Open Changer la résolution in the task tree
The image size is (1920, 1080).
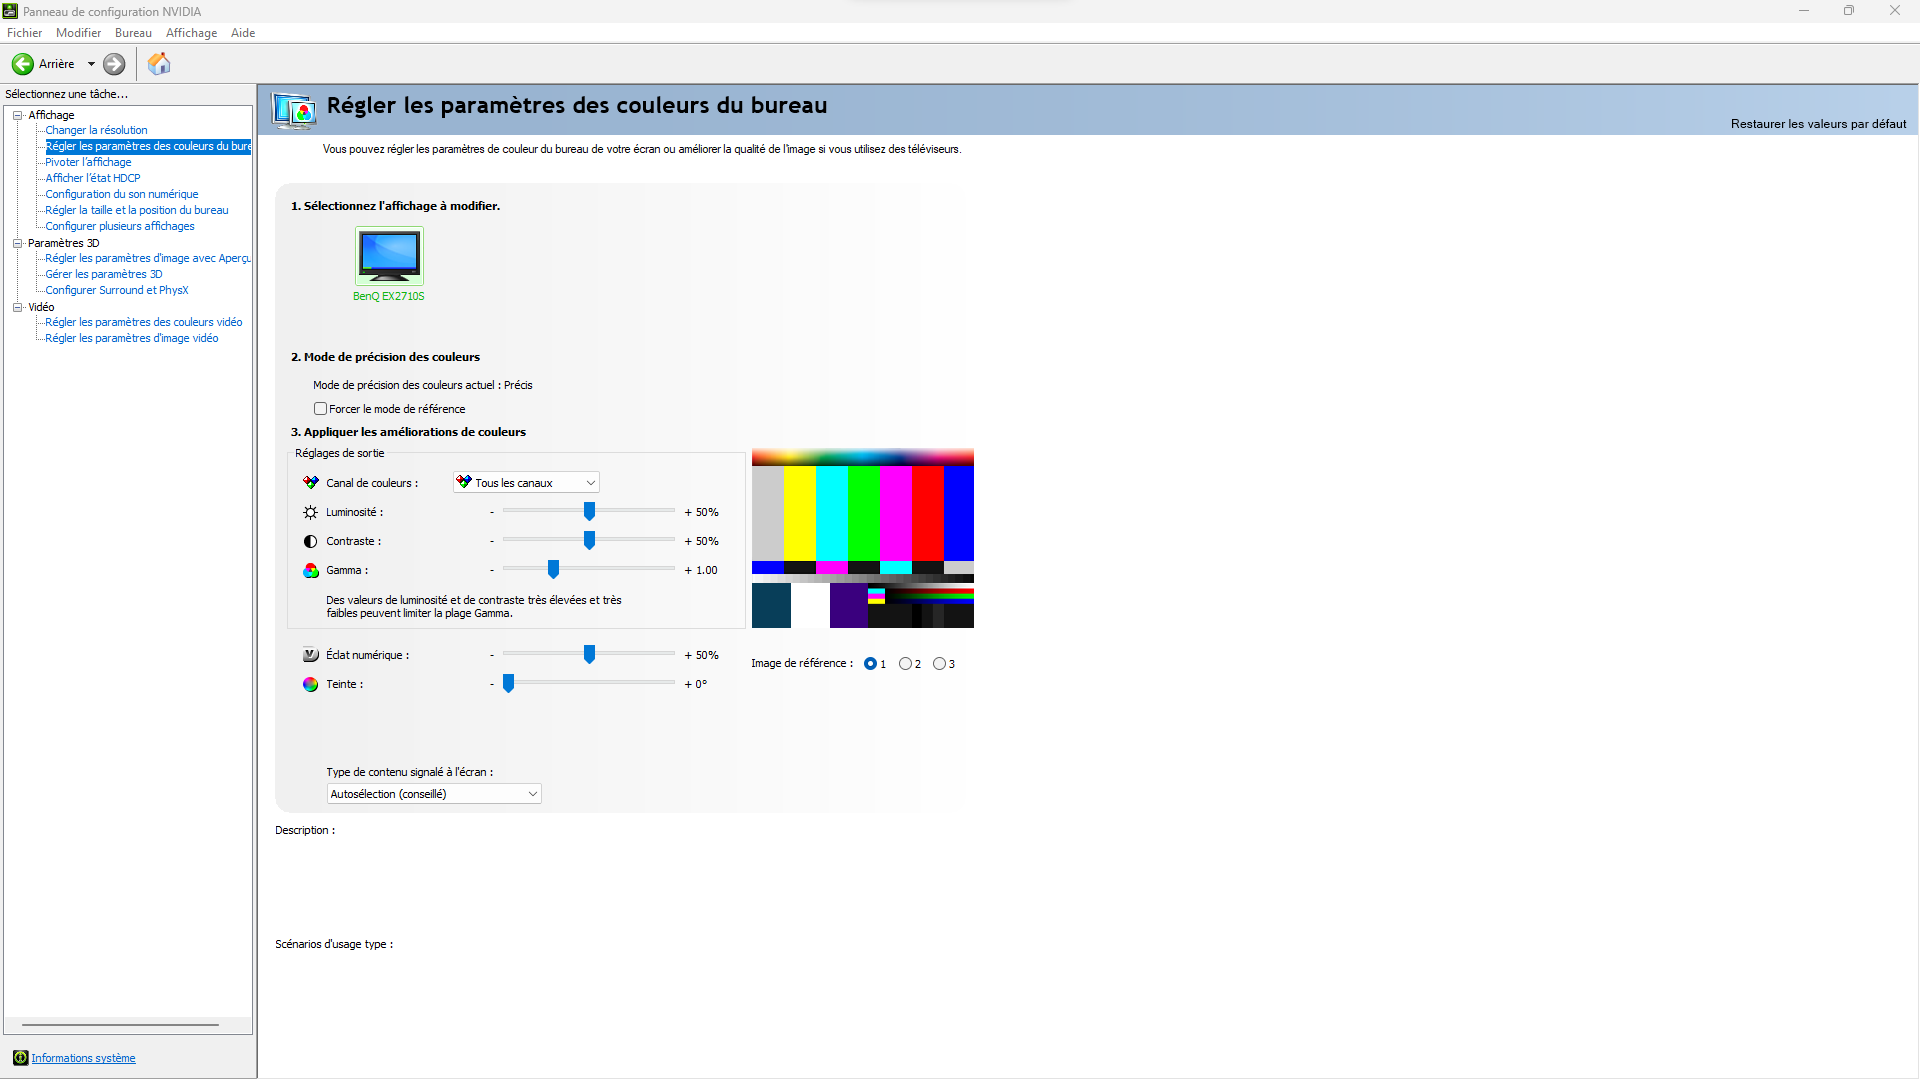(x=96, y=130)
